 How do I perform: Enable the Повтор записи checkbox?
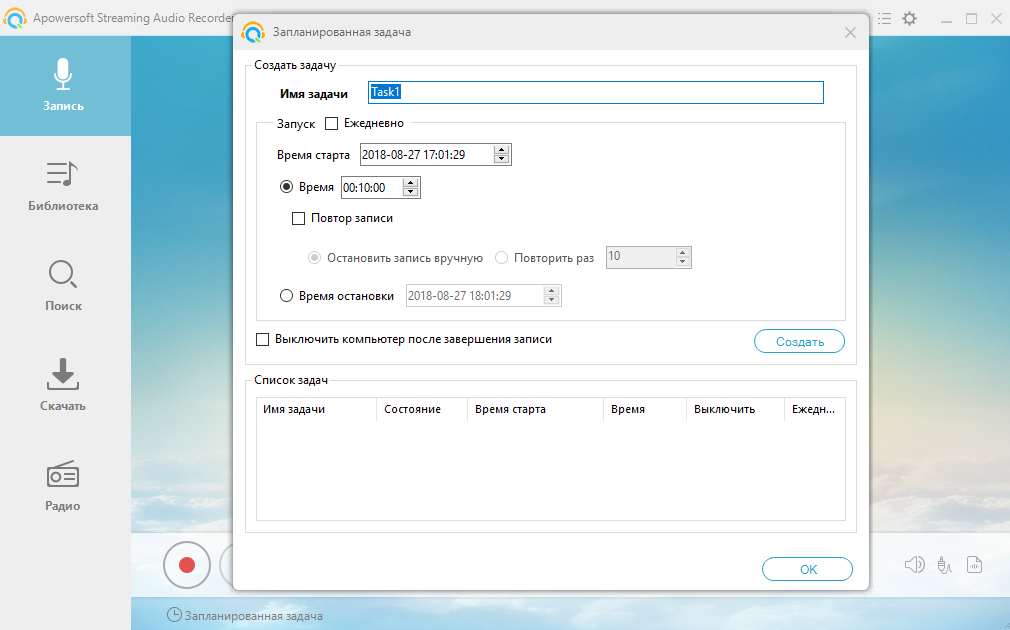298,218
